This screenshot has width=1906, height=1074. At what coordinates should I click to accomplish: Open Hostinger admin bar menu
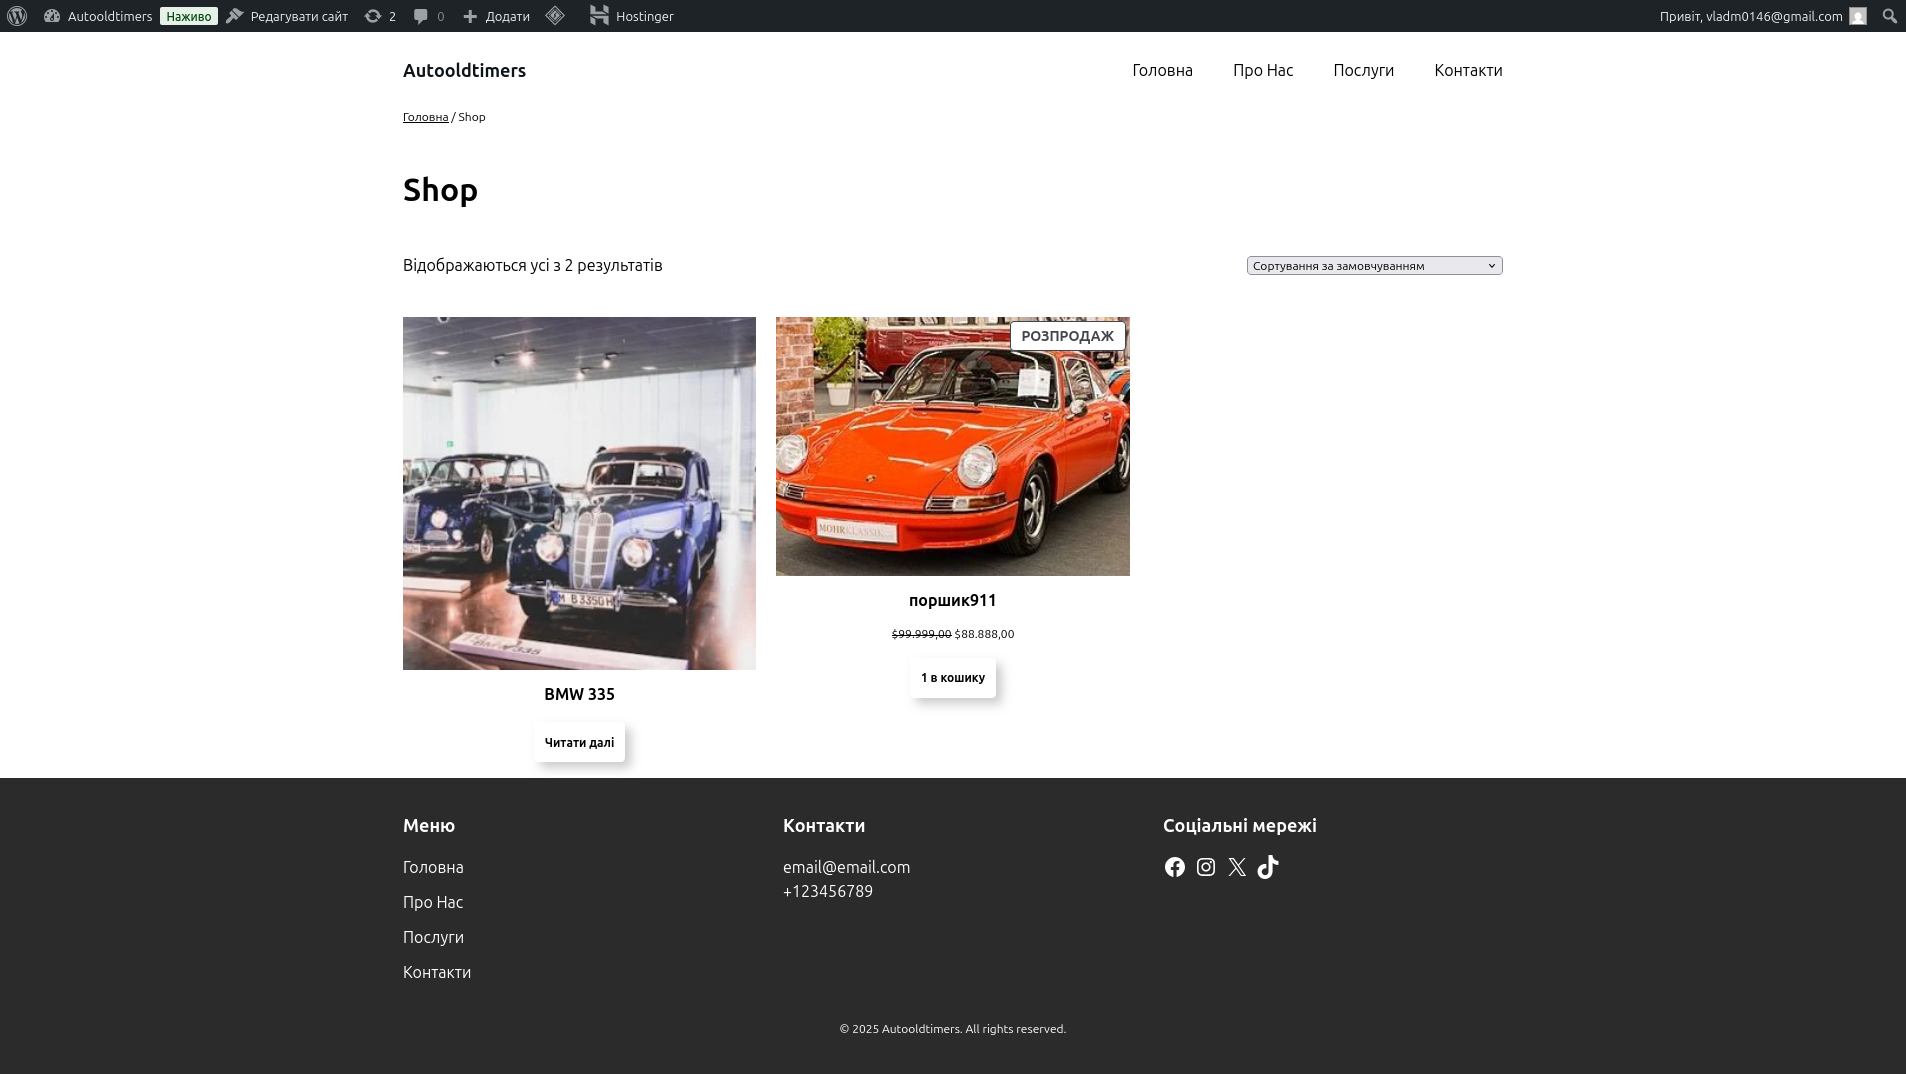click(631, 16)
